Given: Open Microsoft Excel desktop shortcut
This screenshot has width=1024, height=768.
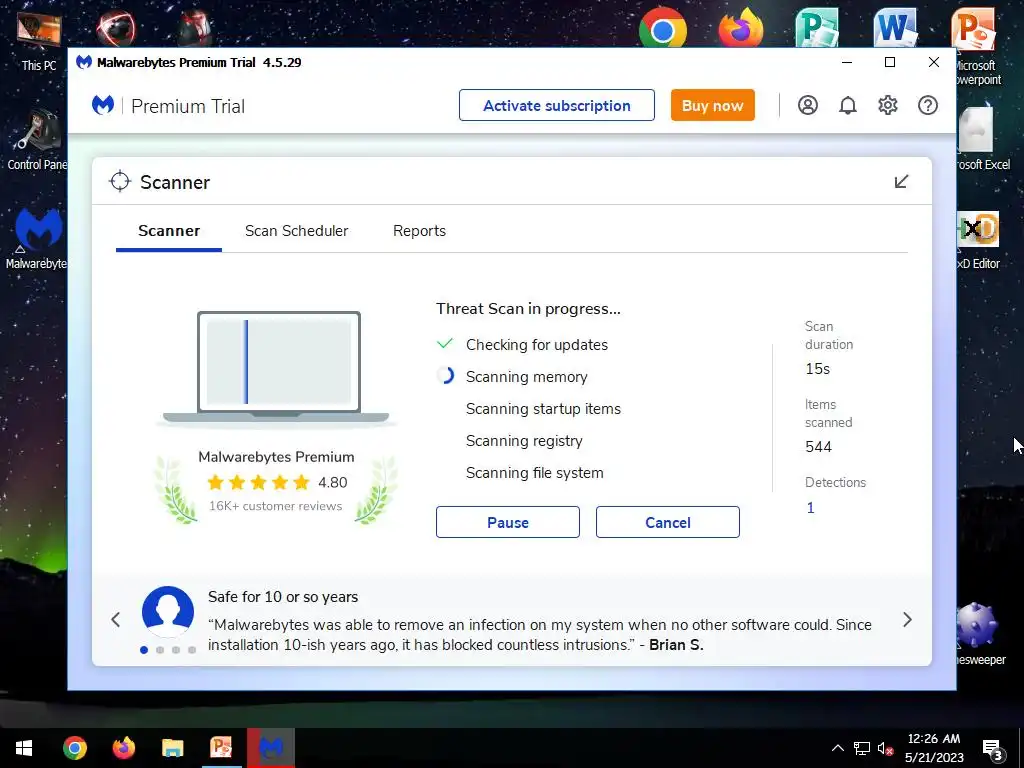Looking at the screenshot, I should [x=983, y=139].
